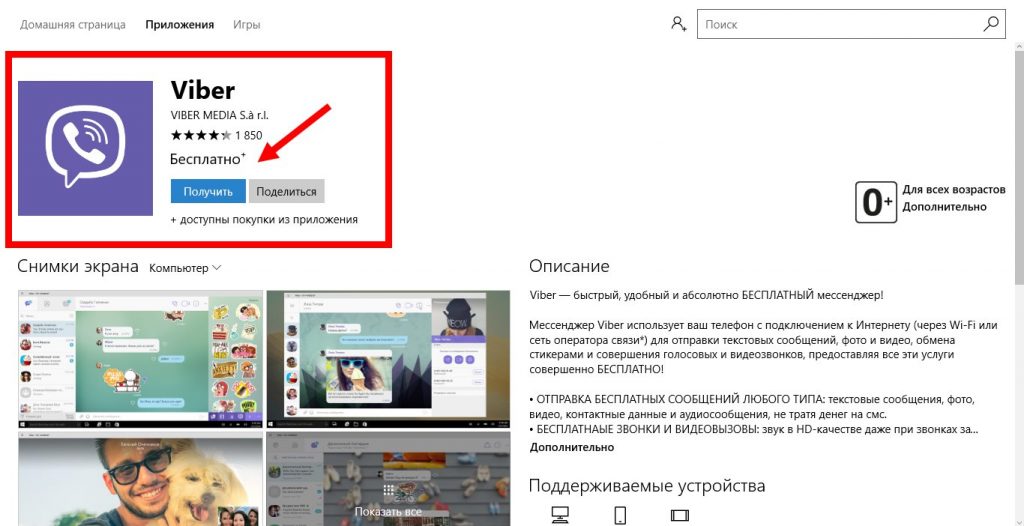This screenshot has height=526, width=1024.
Task: Click Дополнительно under age rating
Action: (x=944, y=207)
